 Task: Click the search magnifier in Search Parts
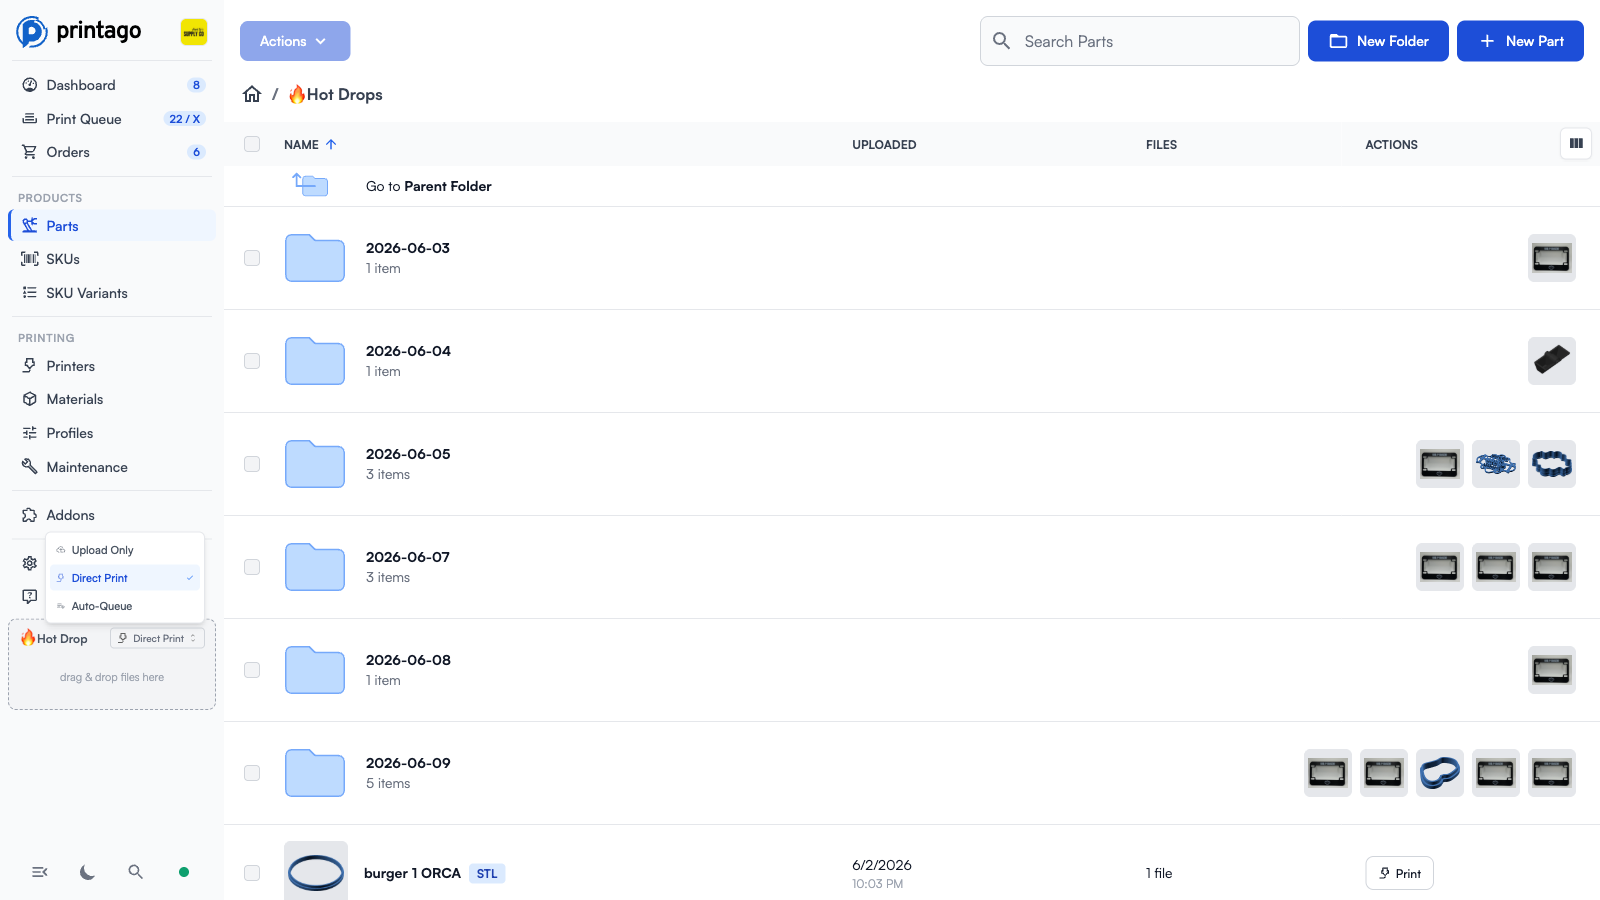coord(1001,41)
